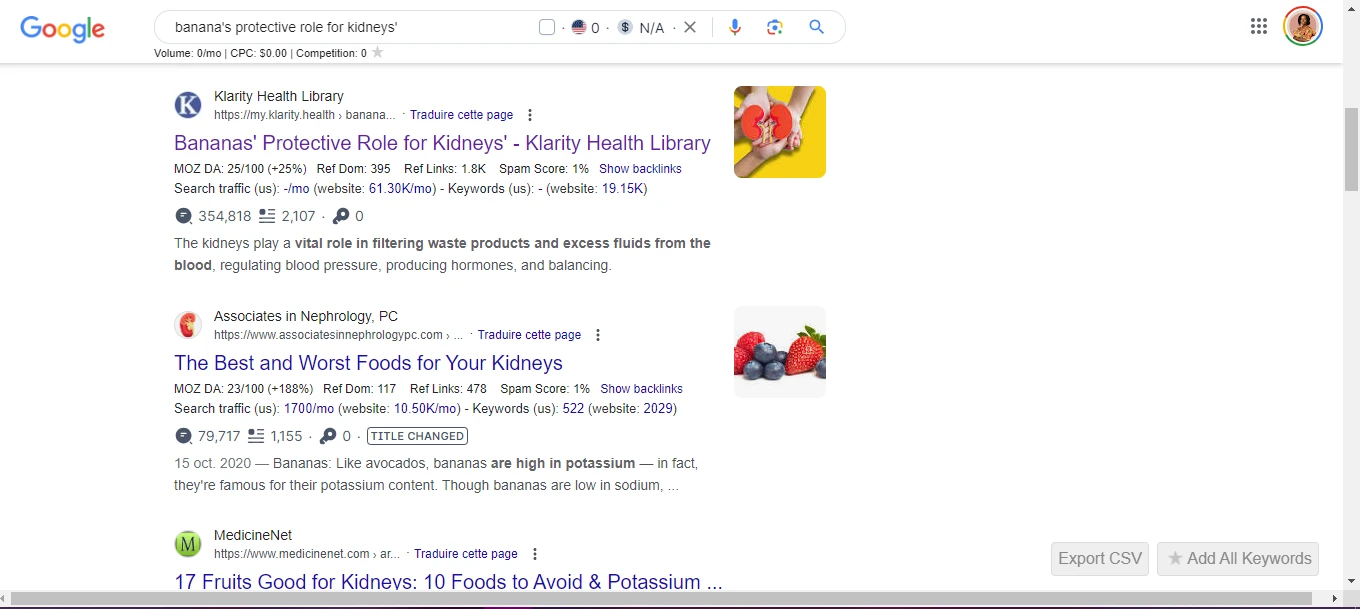Click the list icon beside 1,155
The image size is (1360, 609).
click(x=256, y=436)
